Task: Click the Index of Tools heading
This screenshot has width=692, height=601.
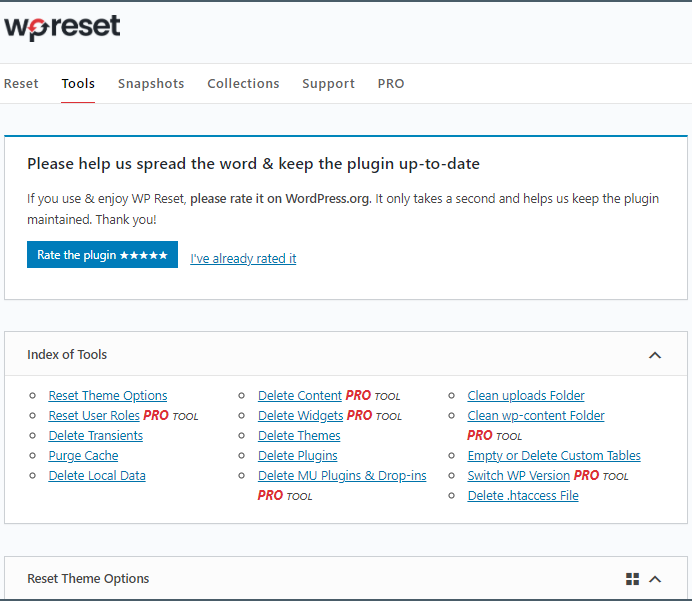Action: coord(67,355)
